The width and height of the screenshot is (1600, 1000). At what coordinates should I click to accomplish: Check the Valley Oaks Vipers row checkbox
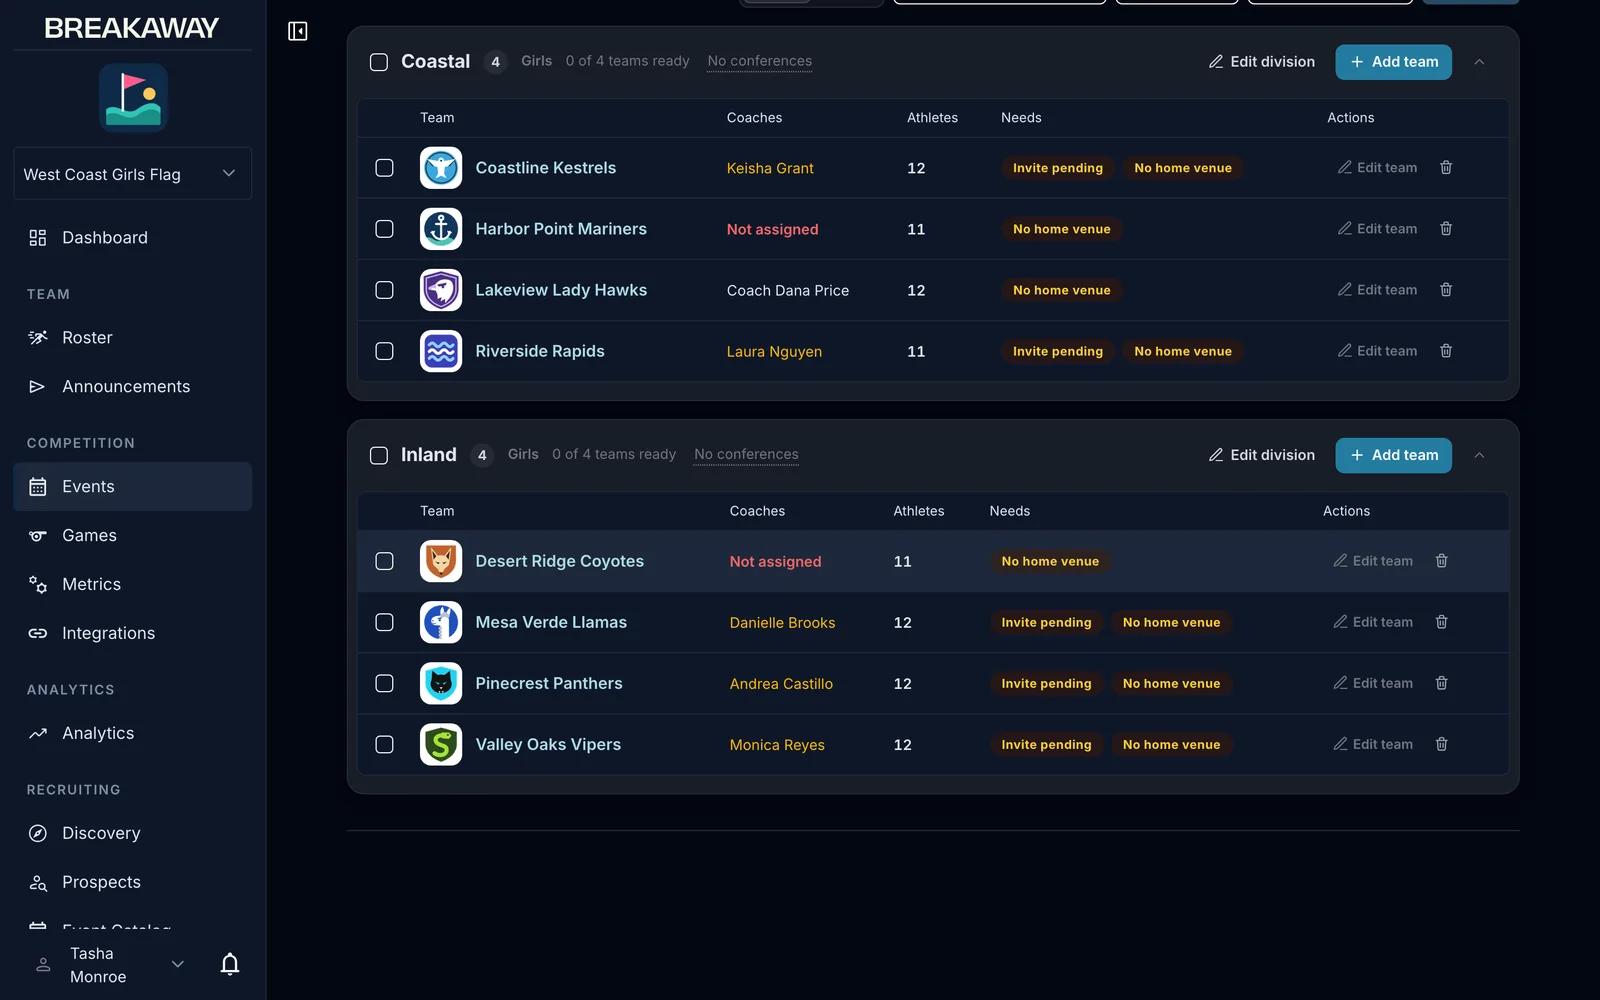(x=384, y=744)
